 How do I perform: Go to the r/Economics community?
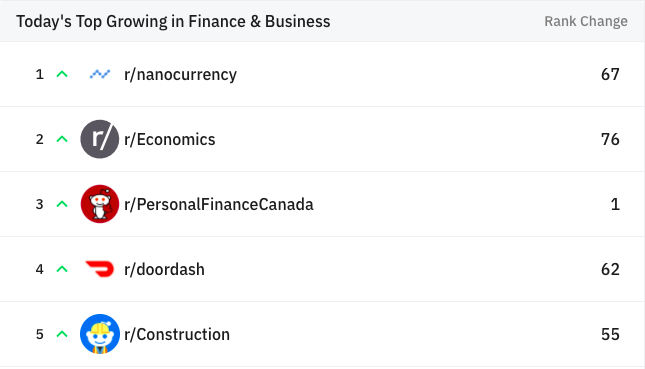coord(169,139)
